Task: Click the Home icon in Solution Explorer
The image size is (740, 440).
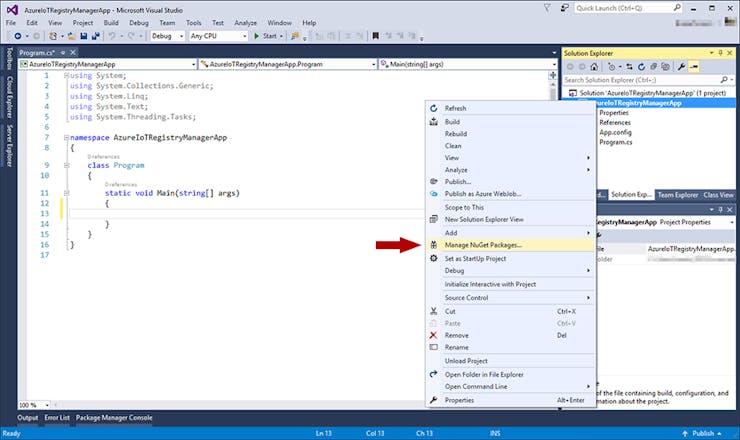Action: coord(594,67)
